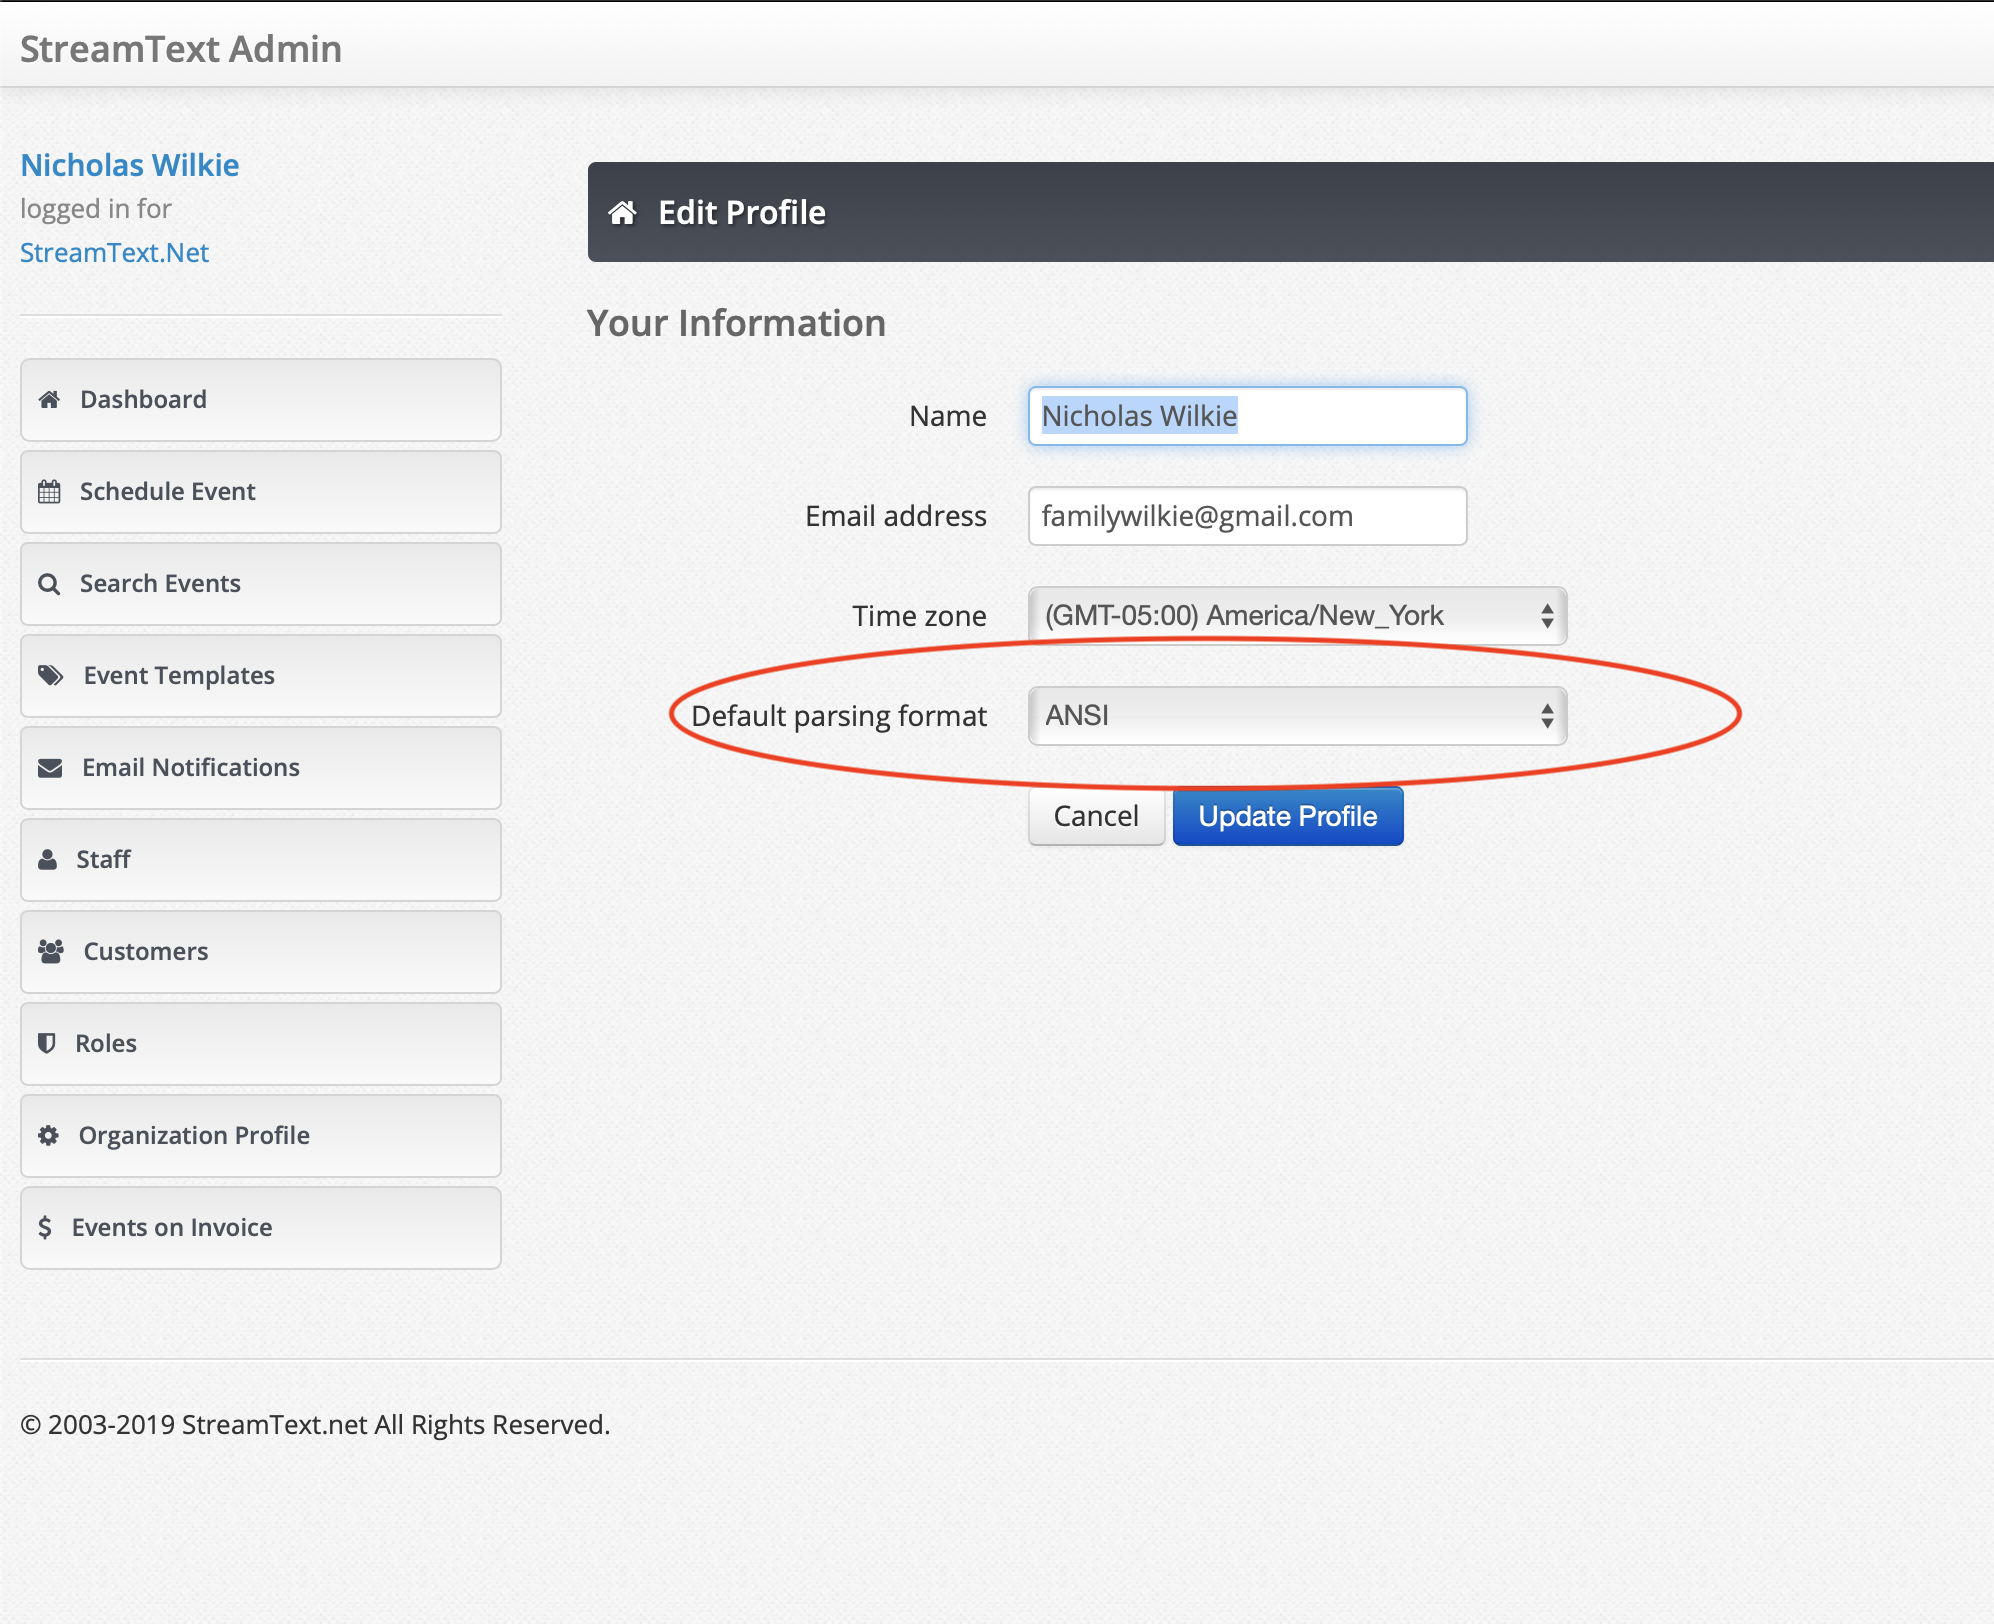Open Email Notifications settings
Image resolution: width=1994 pixels, height=1624 pixels.
261,768
